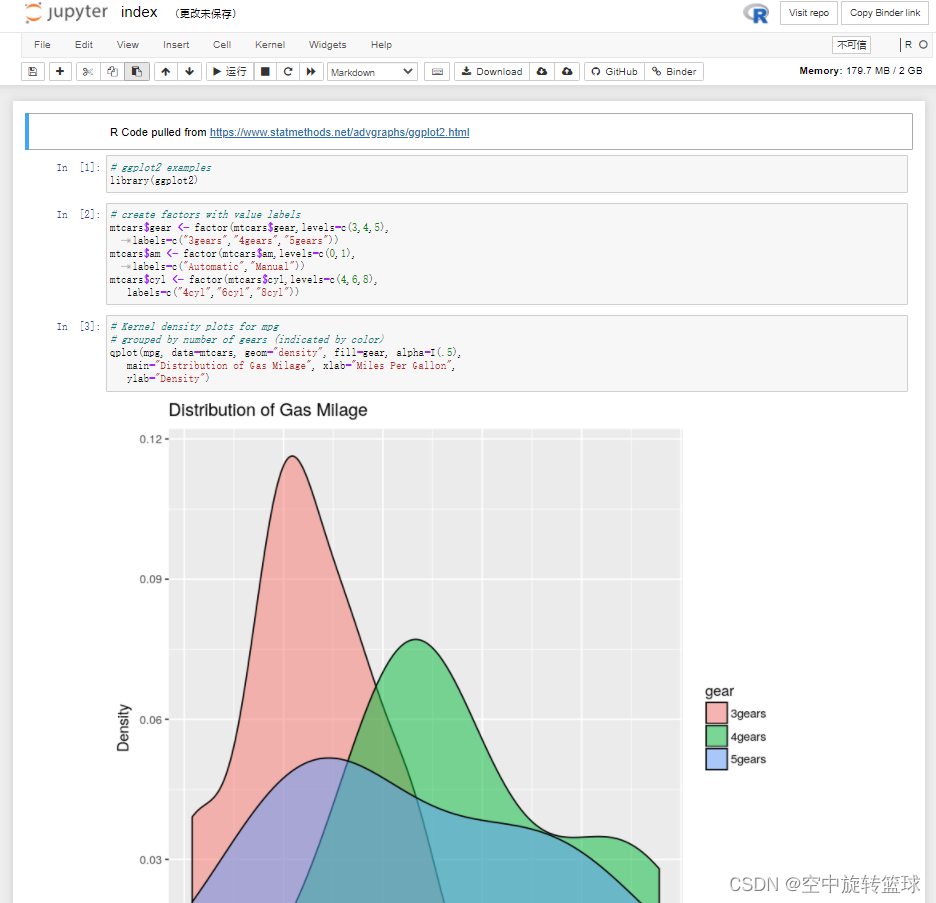Viewport: 936px width, 903px height.
Task: Click the Jupyter logo
Action: [x=66, y=13]
